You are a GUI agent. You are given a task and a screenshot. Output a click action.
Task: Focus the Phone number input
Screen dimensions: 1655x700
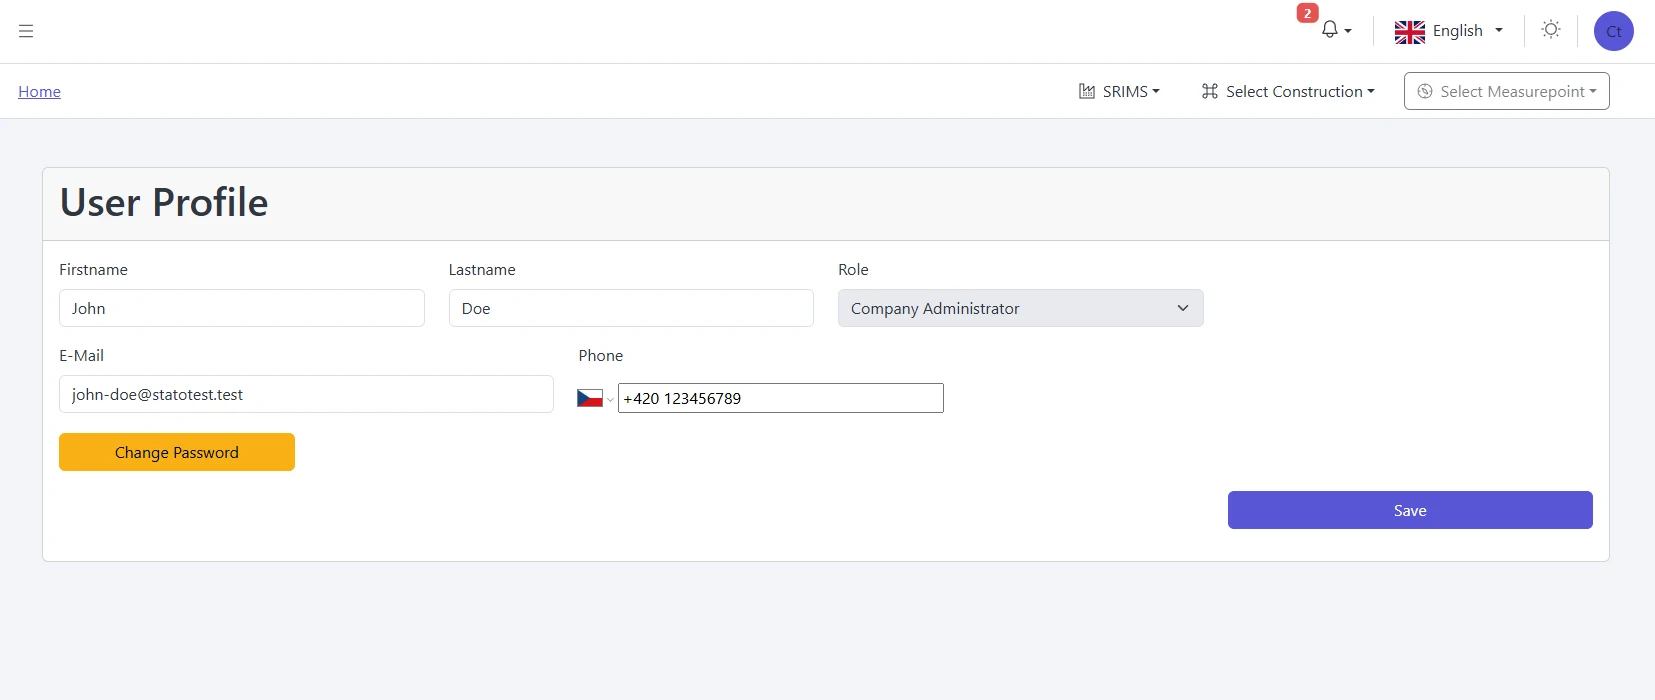[780, 398]
